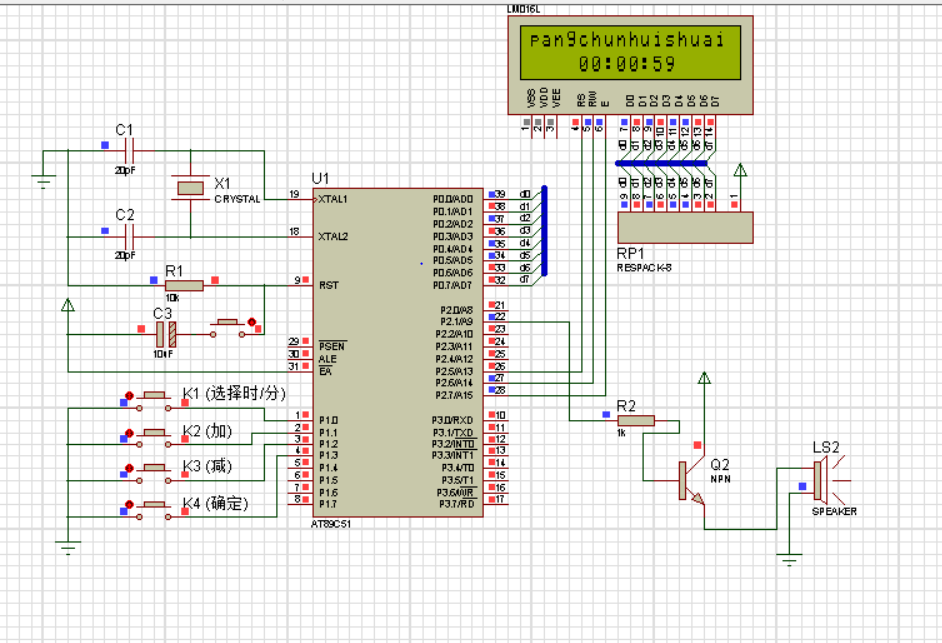Click the 'RST' pin label on U1
Screen dimensions: 942x643
(x=329, y=285)
